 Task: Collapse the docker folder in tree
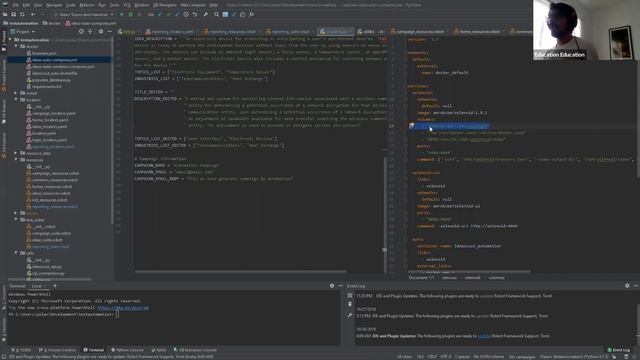pyautogui.click(x=16, y=47)
